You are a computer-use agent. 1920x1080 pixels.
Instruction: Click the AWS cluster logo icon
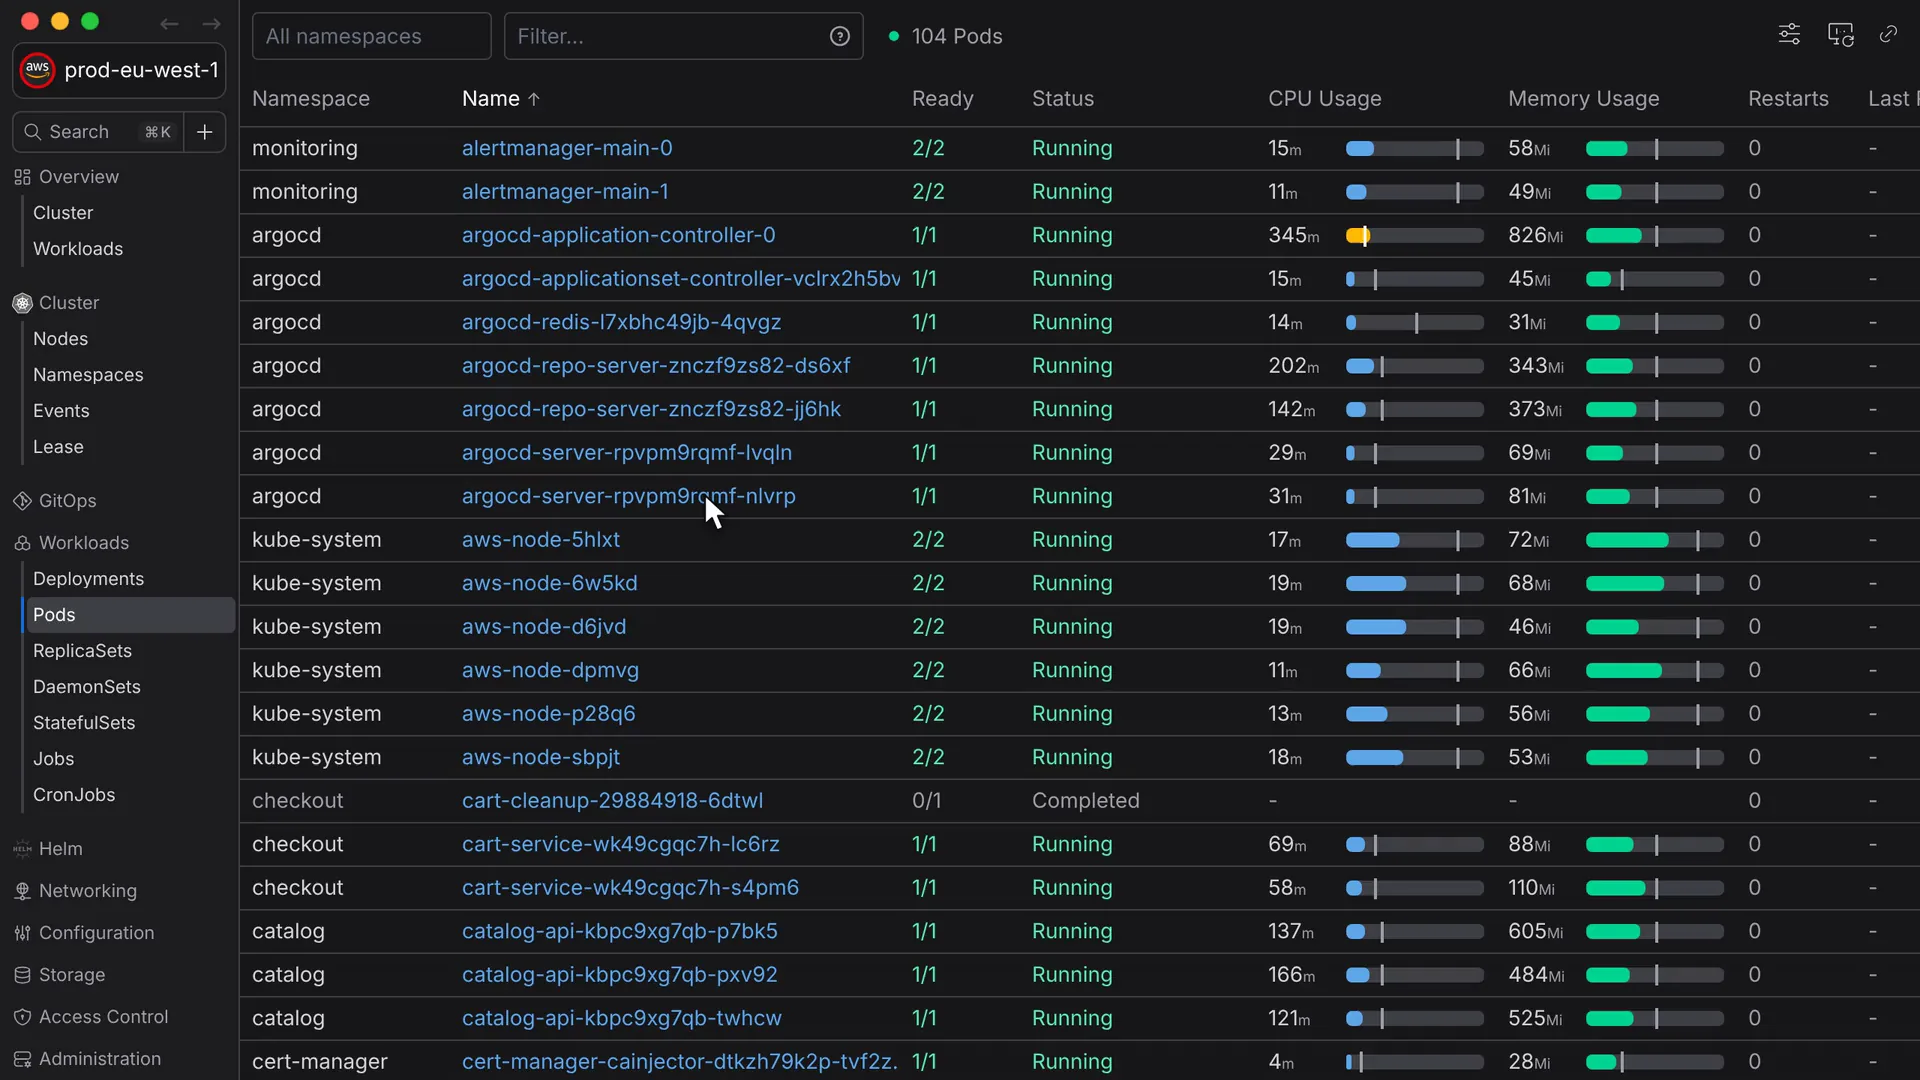pos(38,70)
